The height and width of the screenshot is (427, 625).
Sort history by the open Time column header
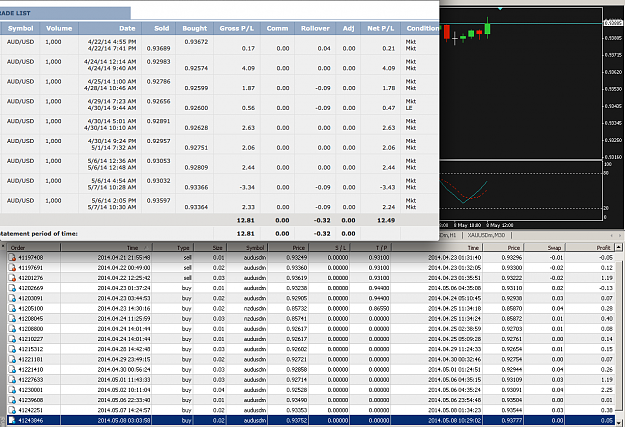point(106,248)
